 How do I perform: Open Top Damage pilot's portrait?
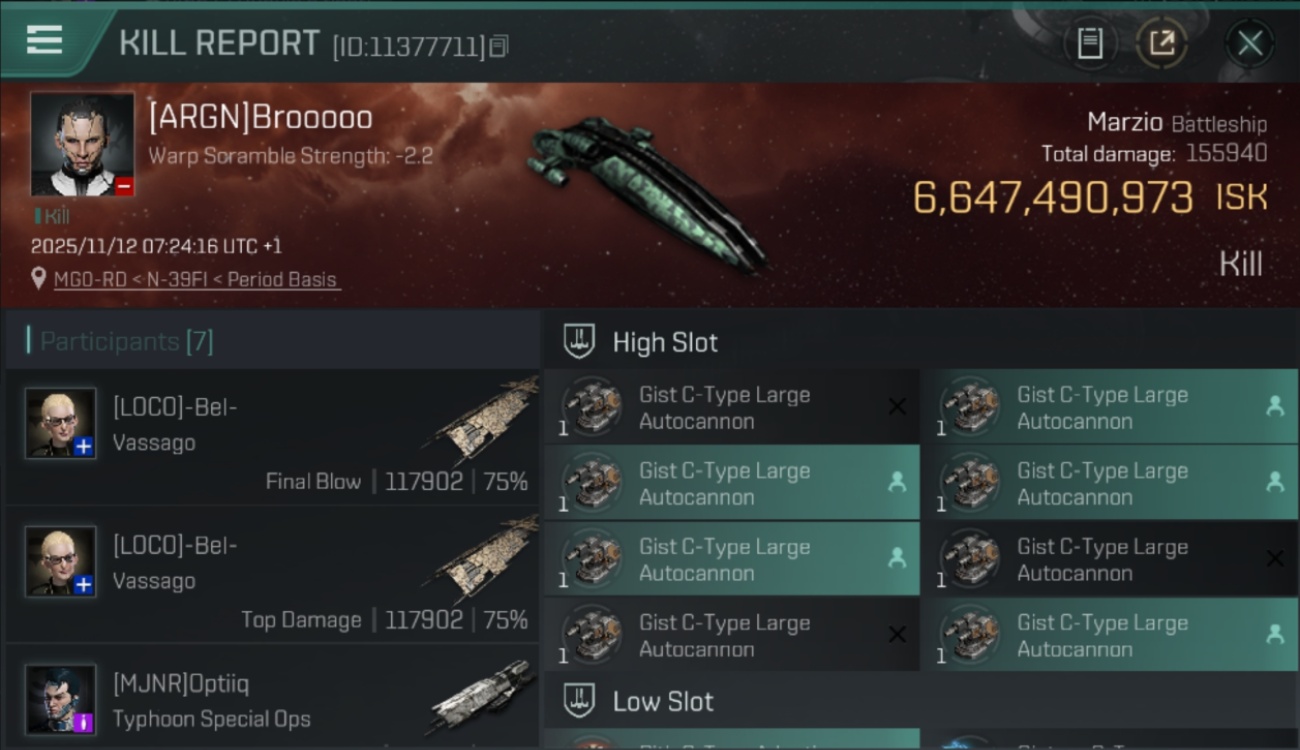[x=61, y=561]
